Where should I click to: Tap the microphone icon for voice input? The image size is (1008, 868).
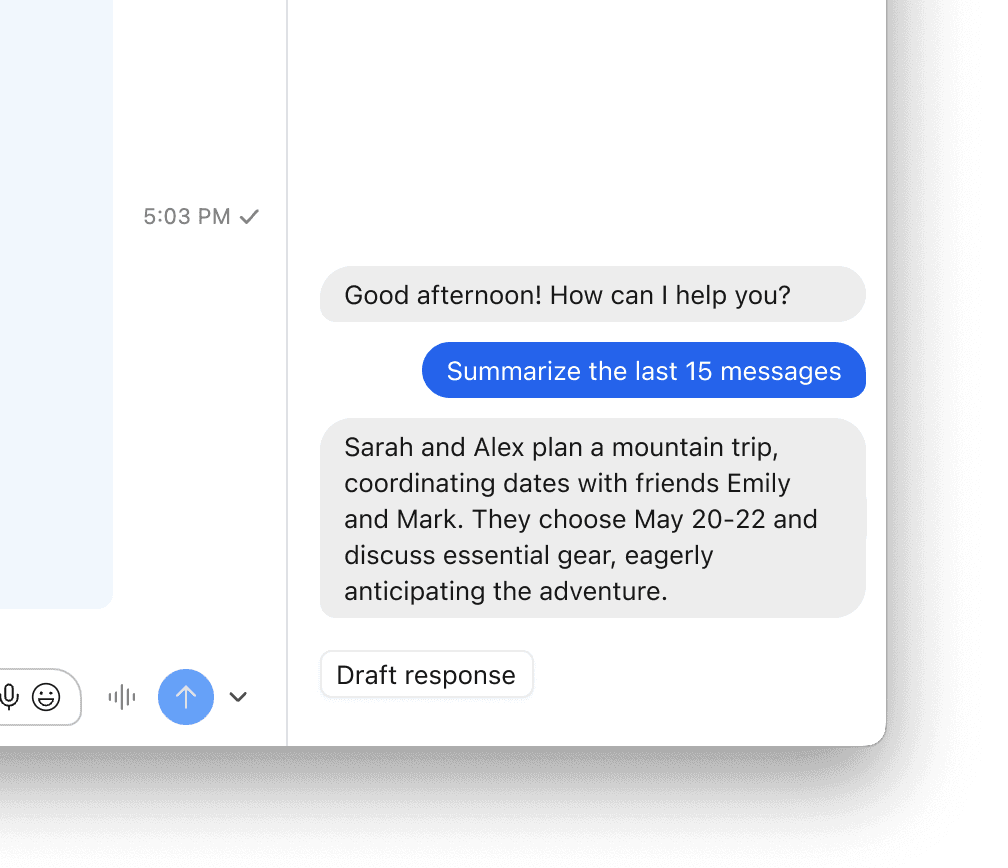coord(10,697)
